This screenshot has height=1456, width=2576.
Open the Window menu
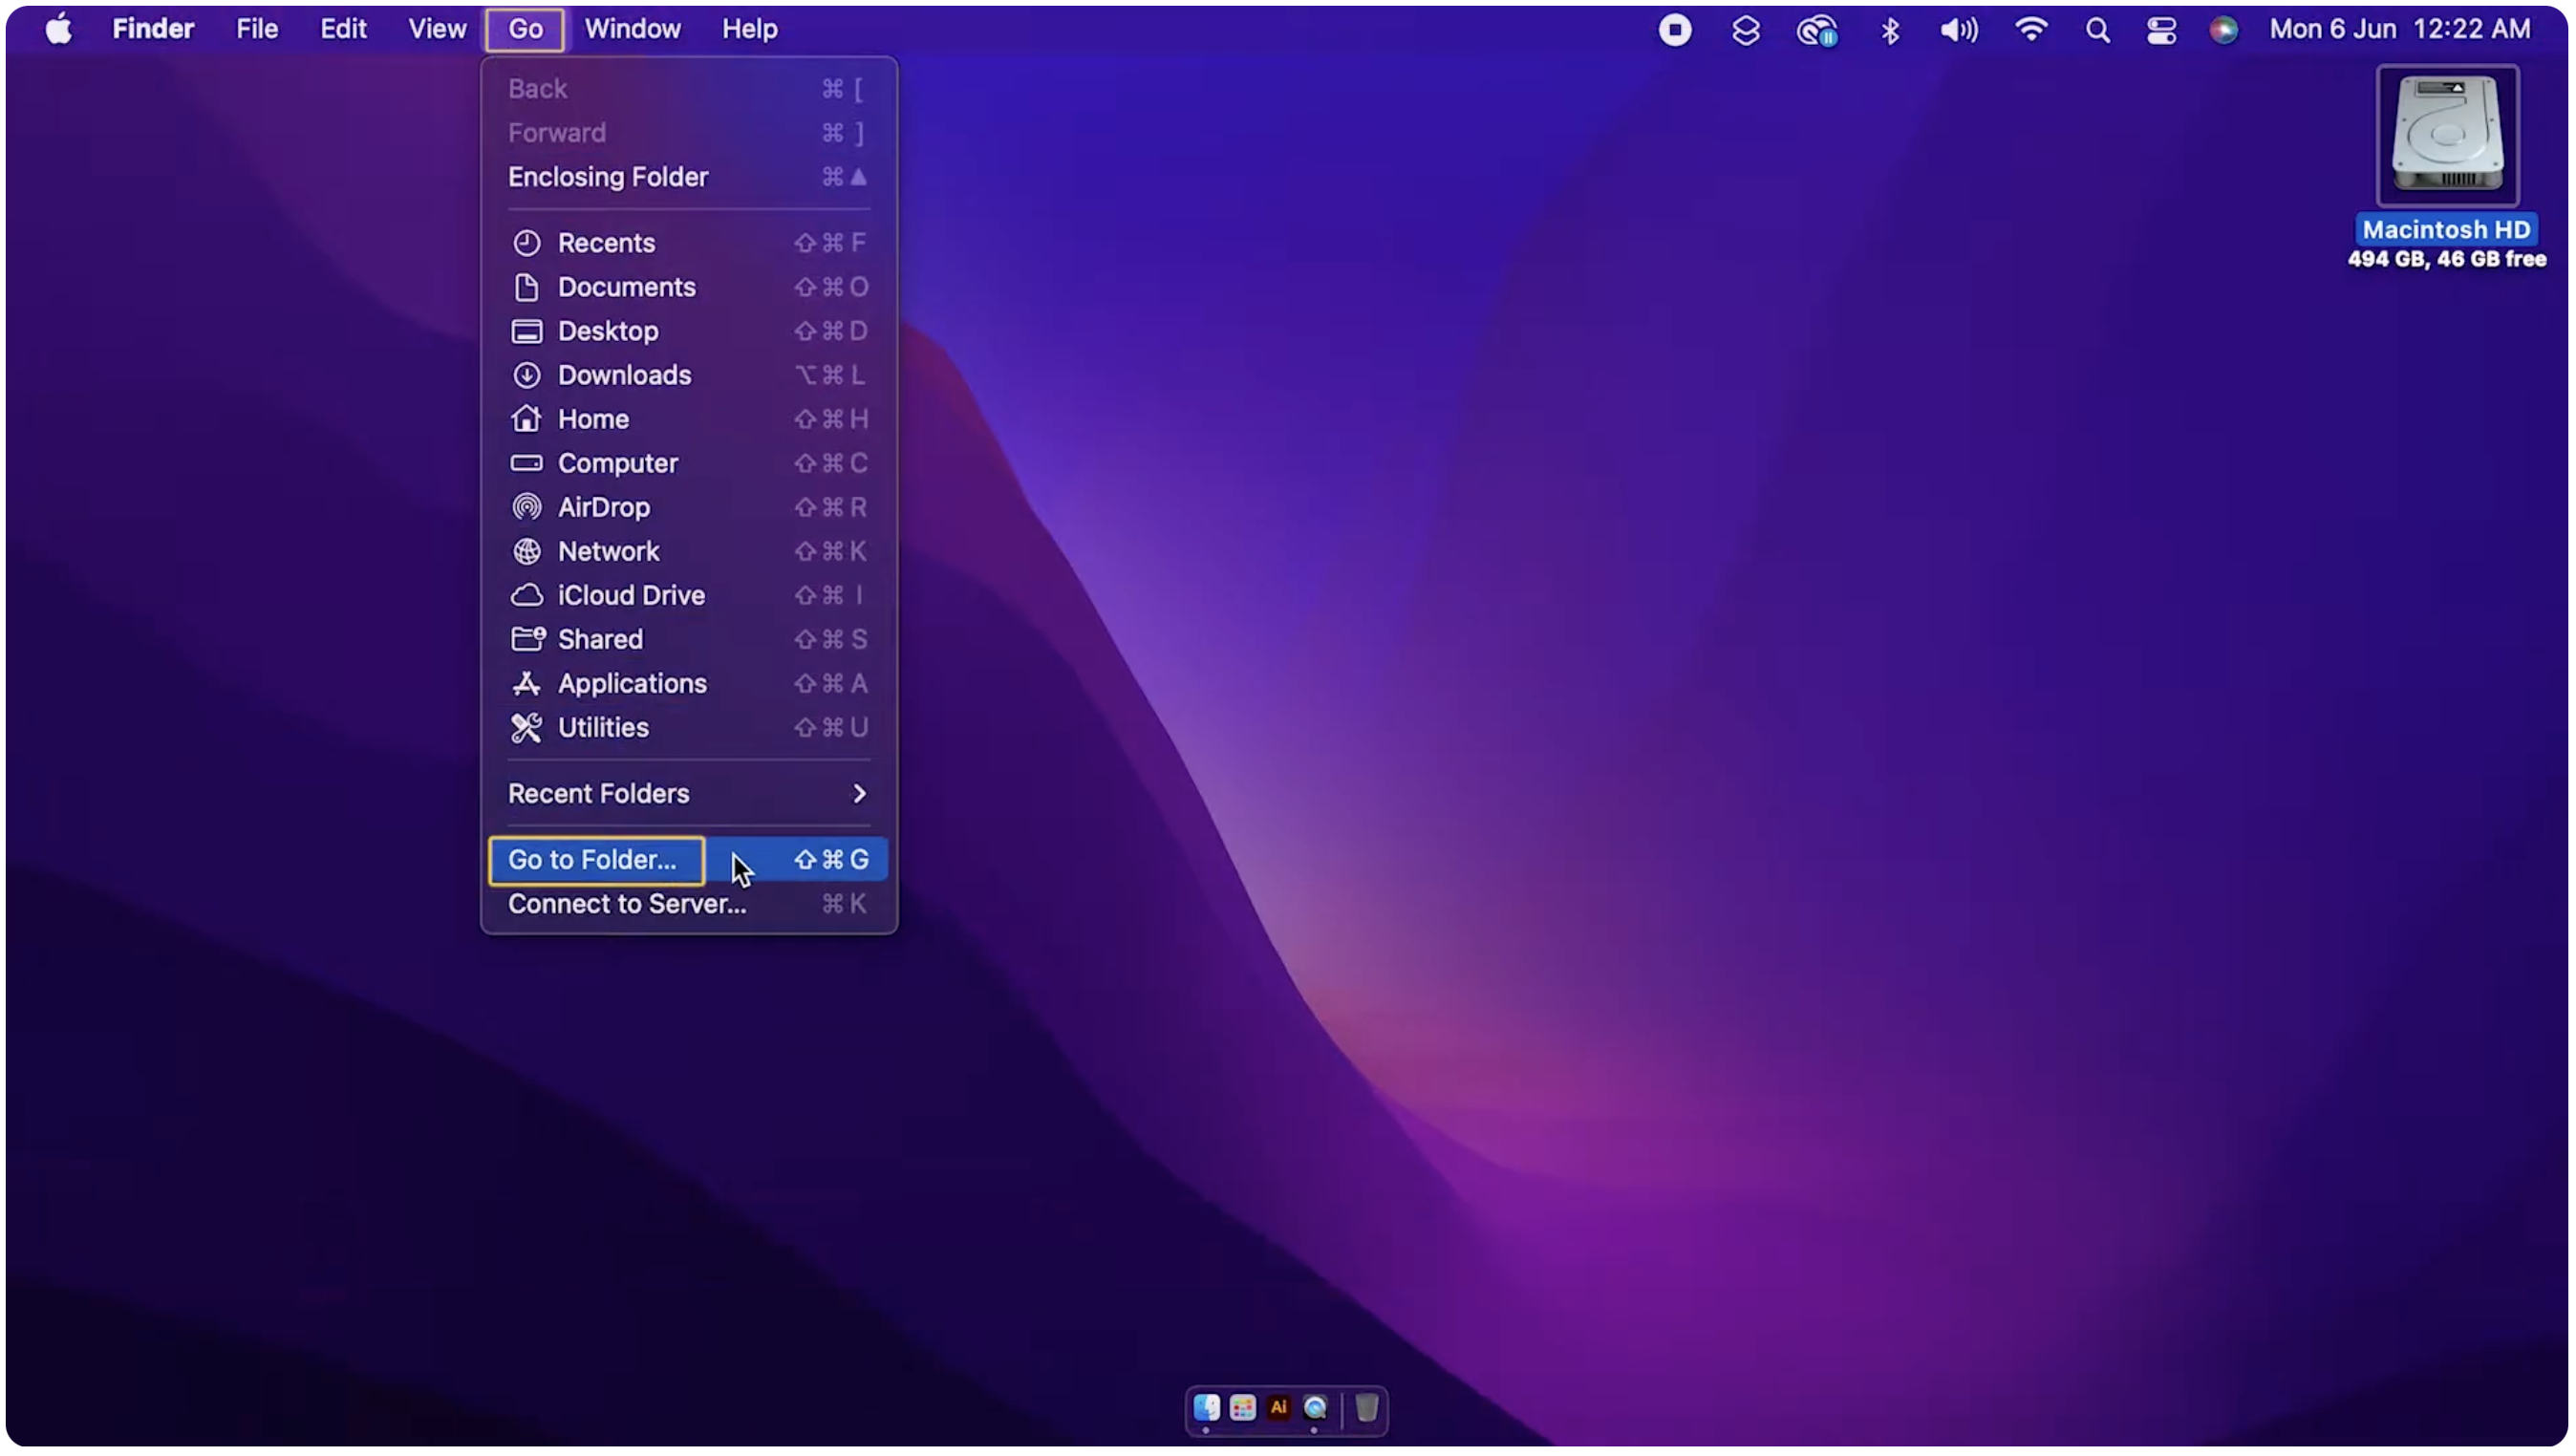tap(632, 30)
